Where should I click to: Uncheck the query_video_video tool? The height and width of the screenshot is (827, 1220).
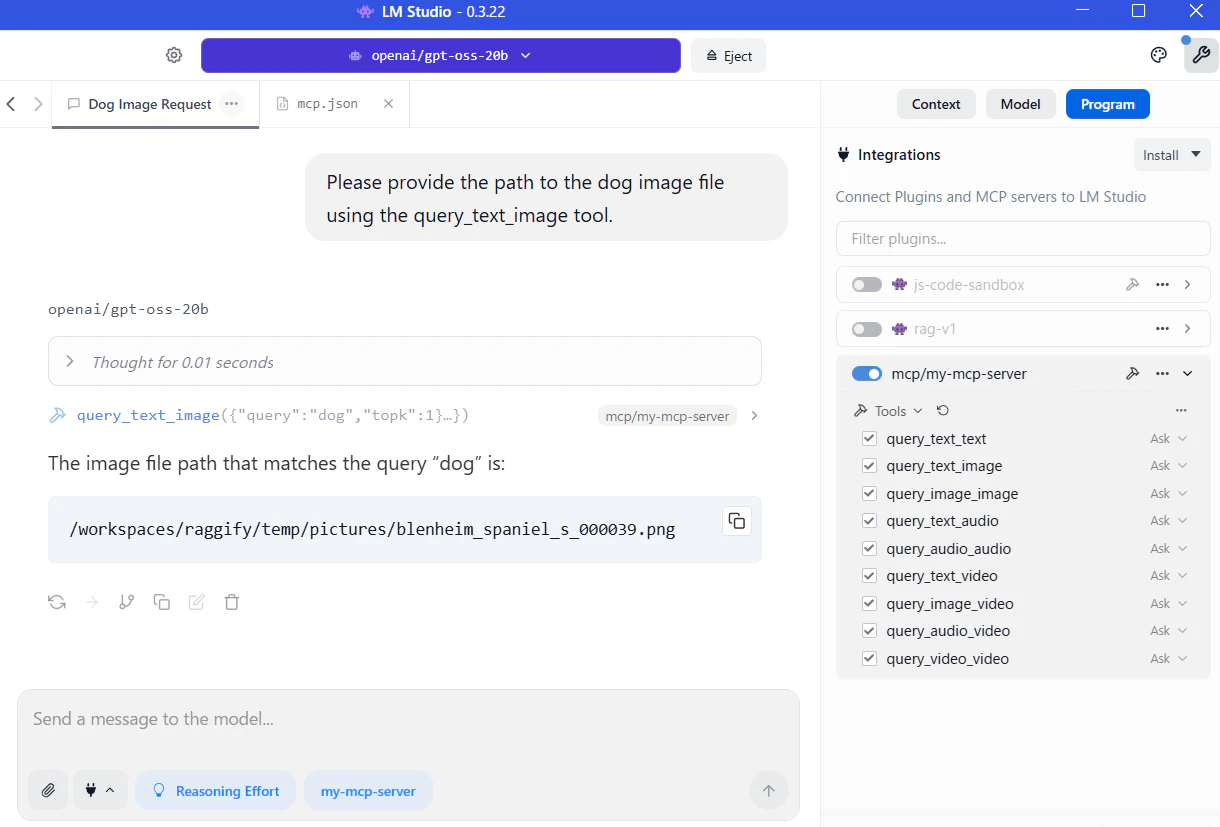[x=869, y=659]
